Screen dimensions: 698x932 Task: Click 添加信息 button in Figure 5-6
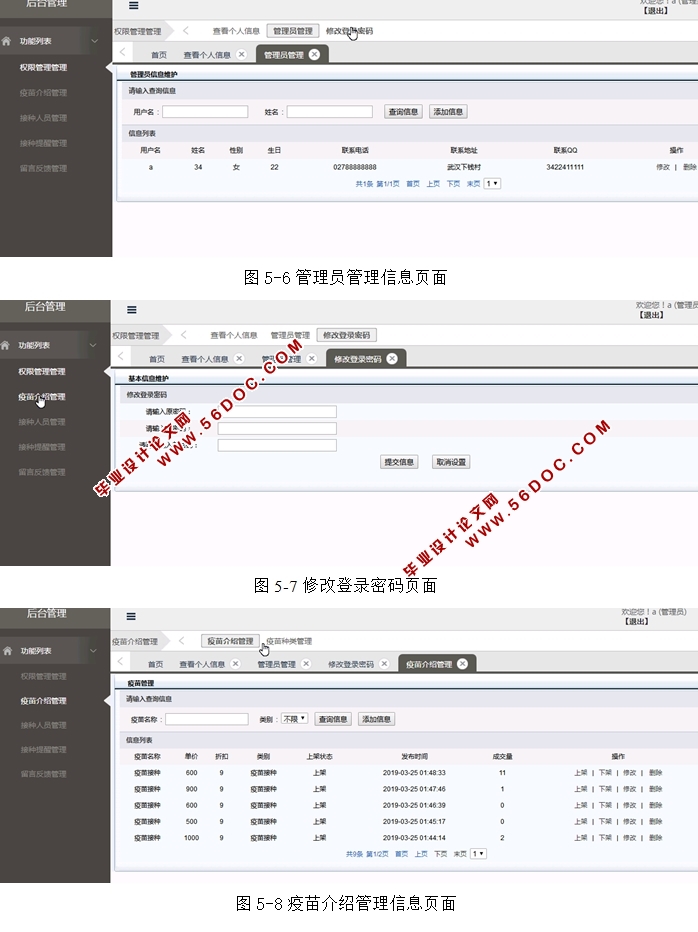(x=448, y=112)
